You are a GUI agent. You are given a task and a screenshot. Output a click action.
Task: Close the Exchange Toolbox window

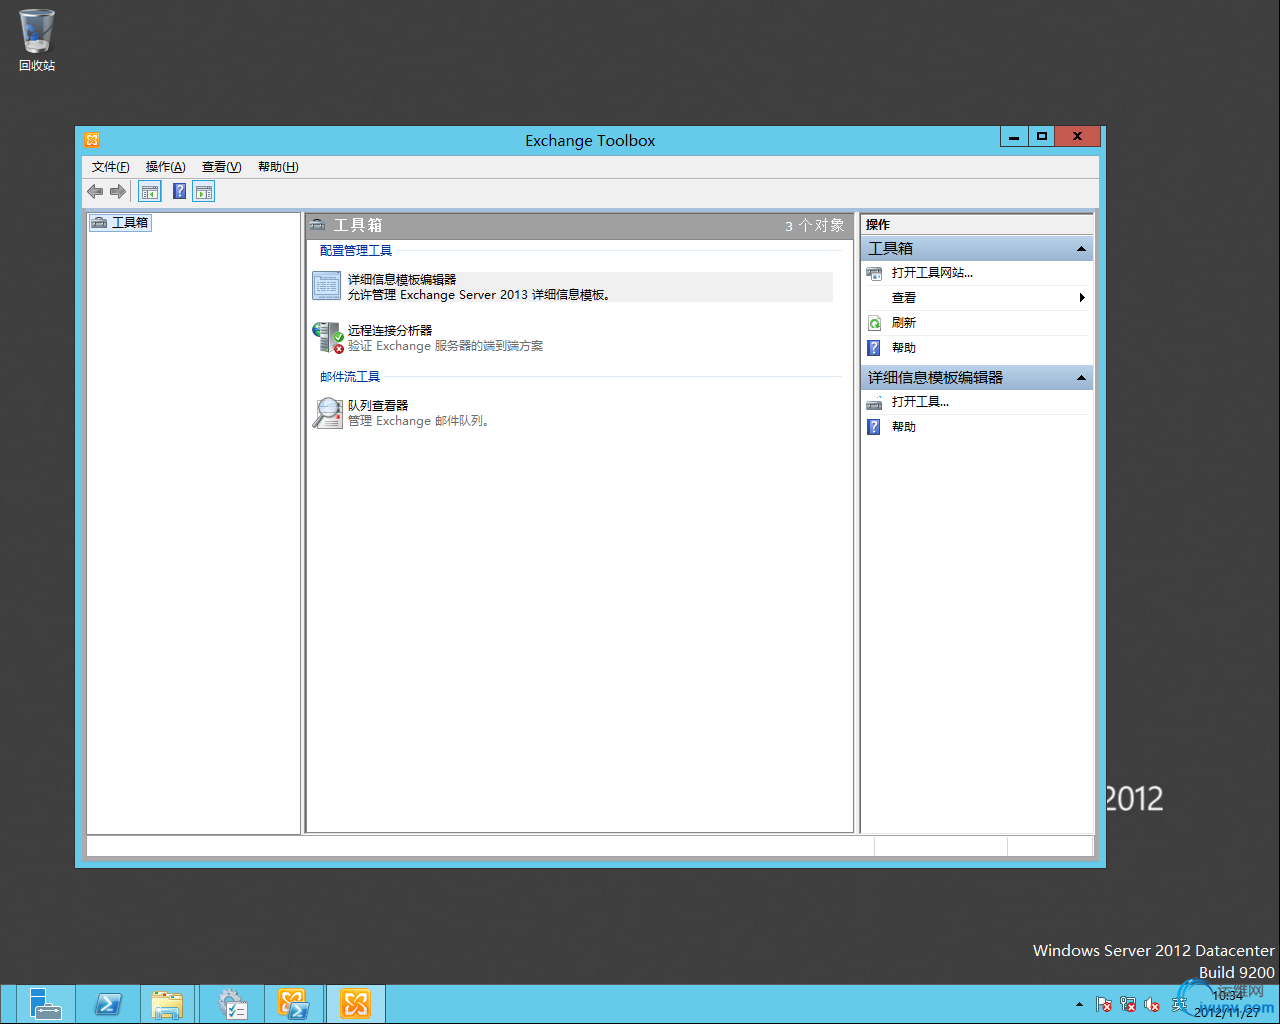tap(1078, 137)
